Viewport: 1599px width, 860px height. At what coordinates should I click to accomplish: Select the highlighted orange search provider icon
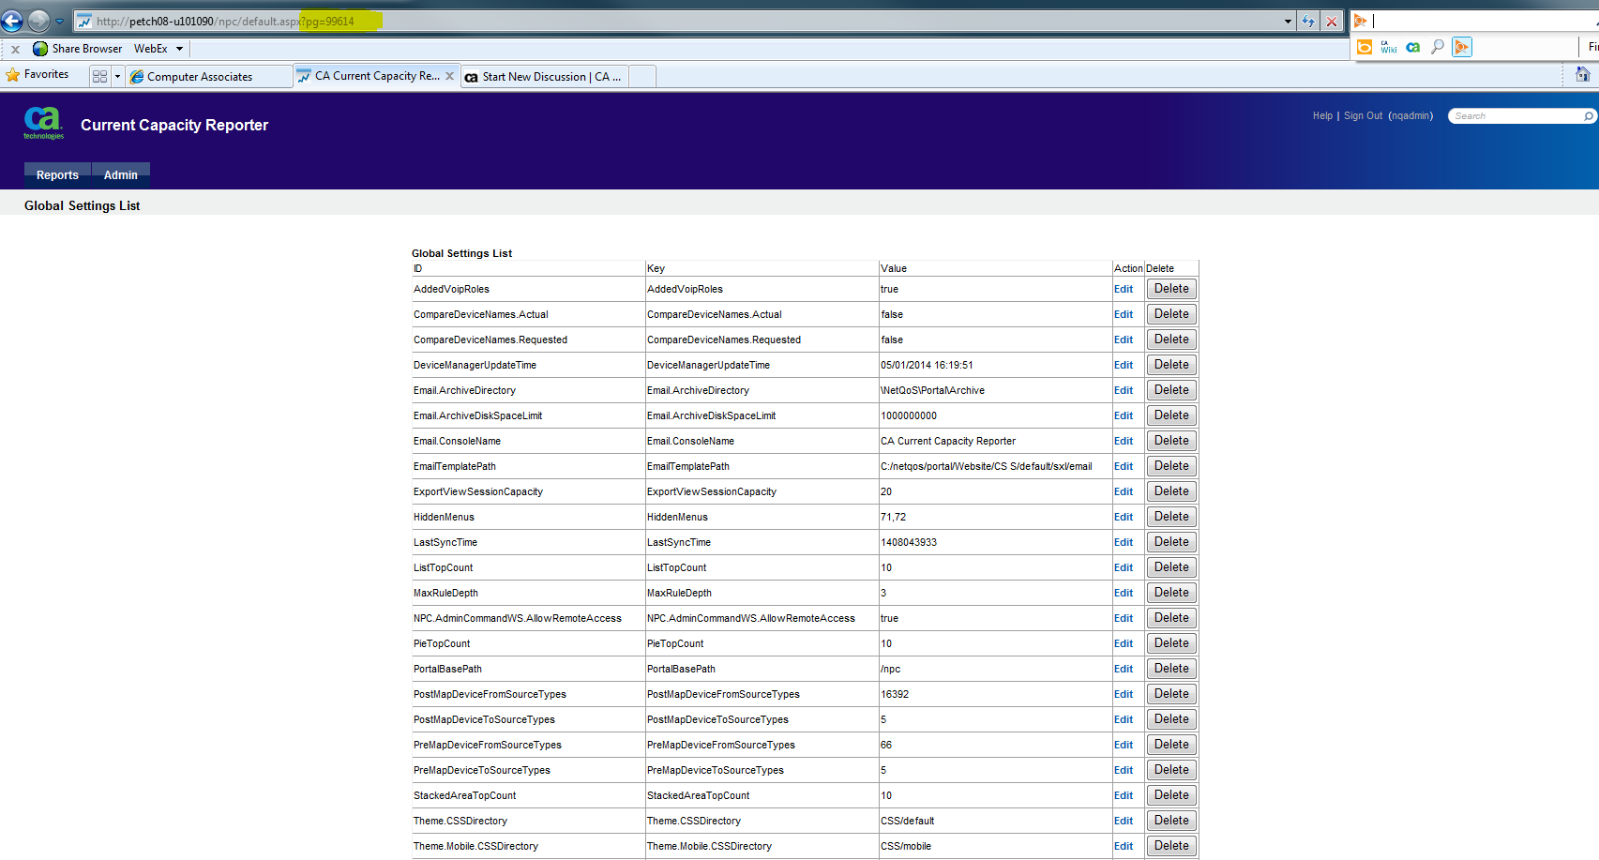tap(1462, 47)
